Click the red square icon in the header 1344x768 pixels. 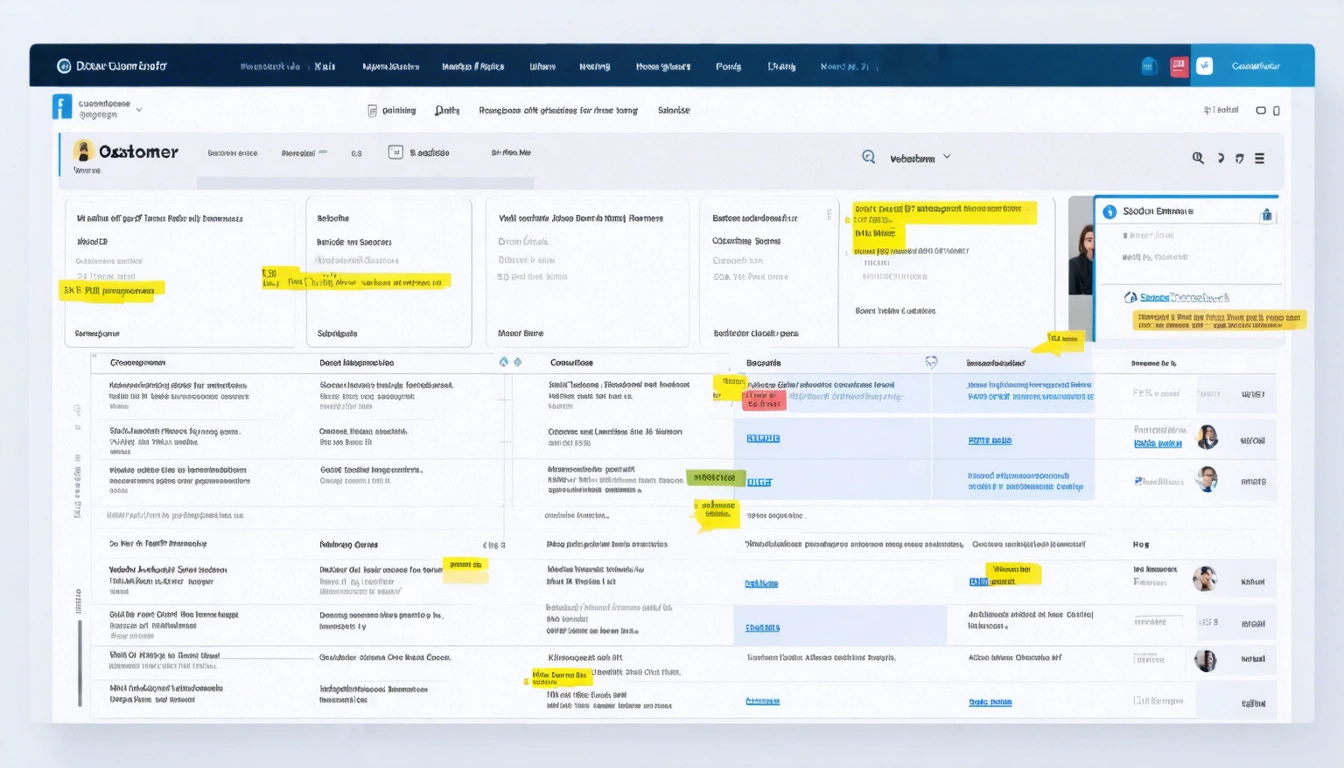(x=1178, y=66)
